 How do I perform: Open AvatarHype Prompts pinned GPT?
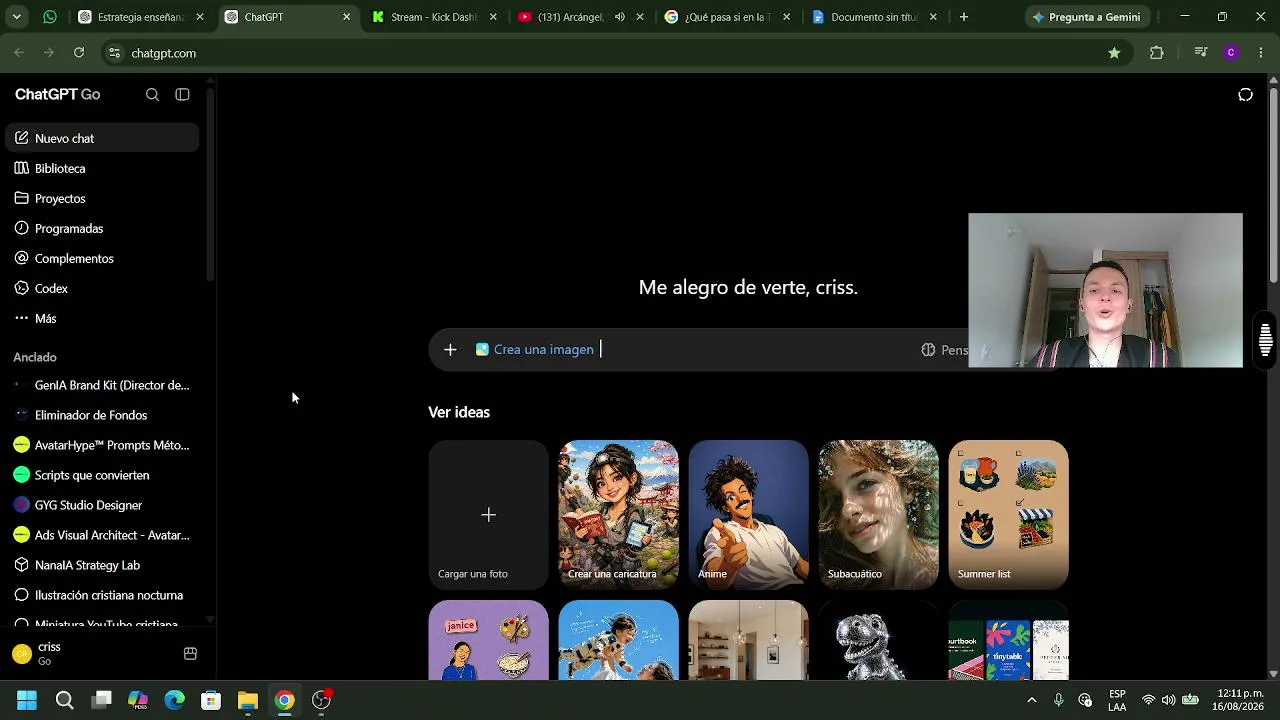[x=102, y=445]
